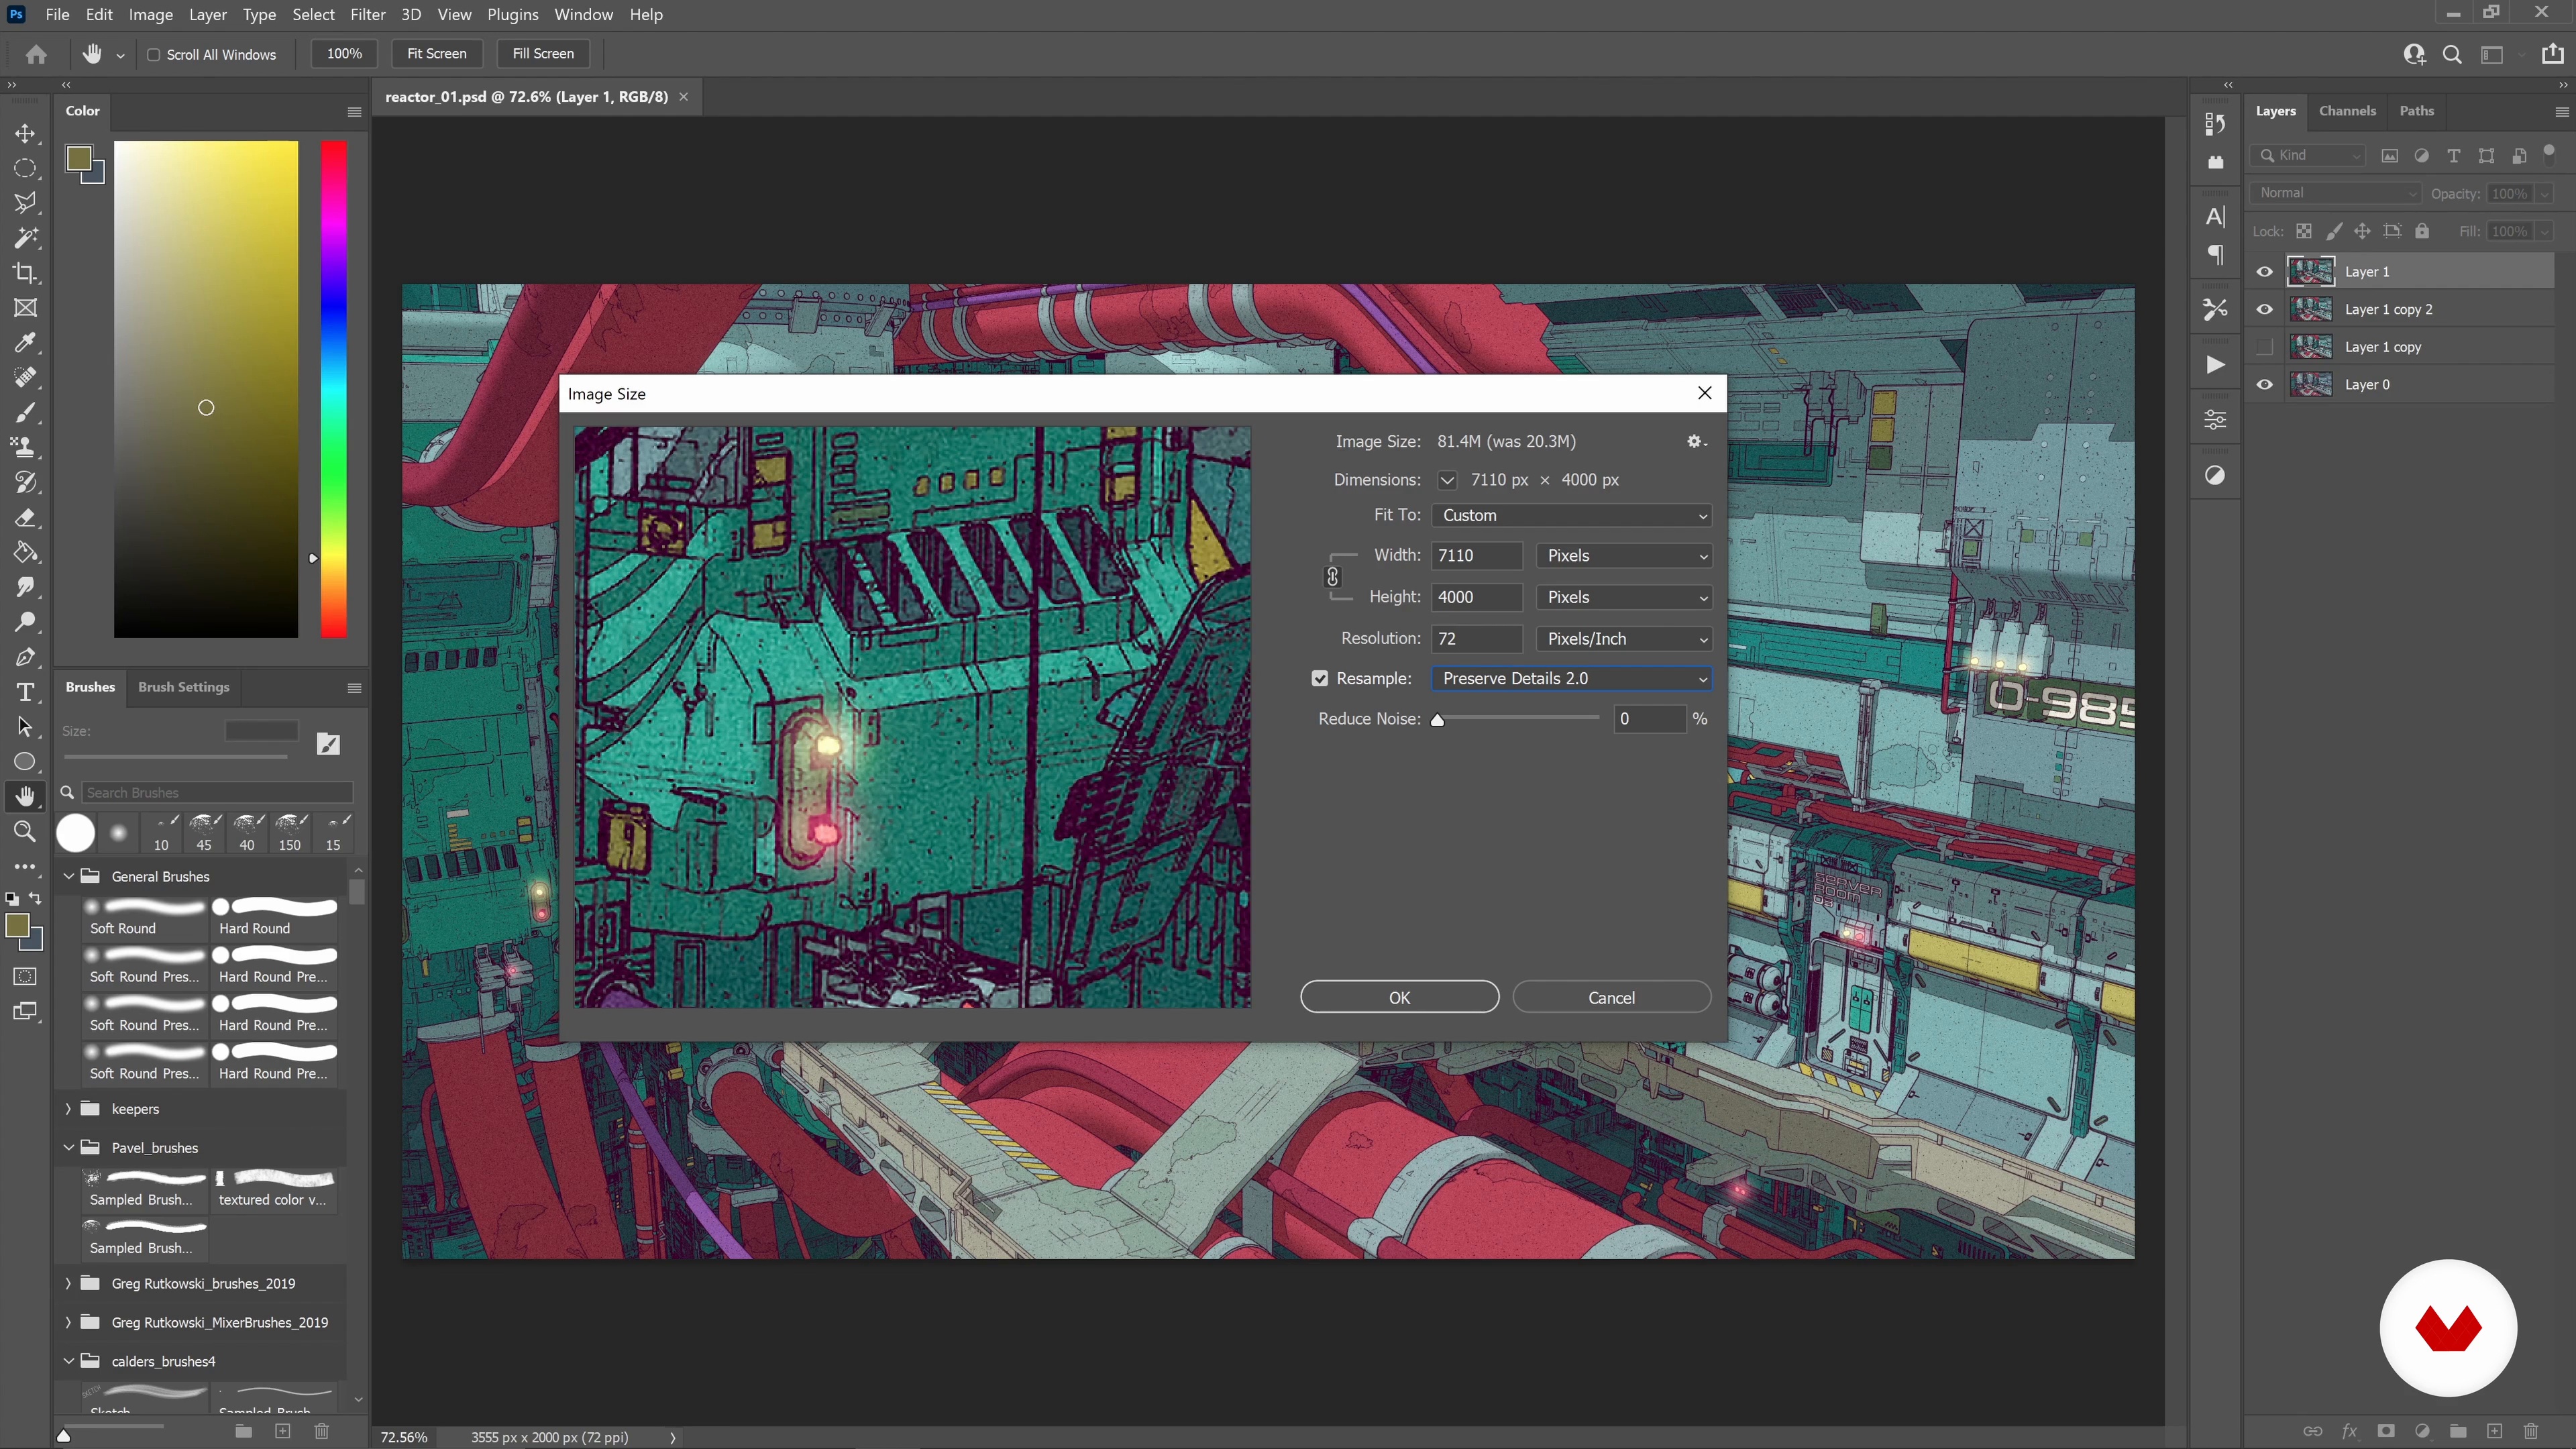Switch to the Paths tab
The width and height of the screenshot is (2576, 1449).
(2416, 111)
